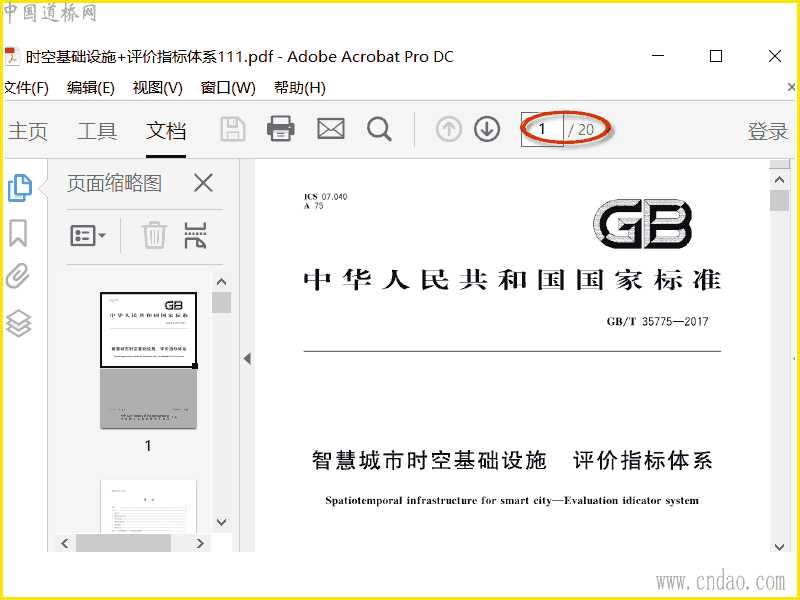Viewport: 800px width, 600px height.
Task: Open the Bookmarks sidebar icon
Action: pos(18,233)
